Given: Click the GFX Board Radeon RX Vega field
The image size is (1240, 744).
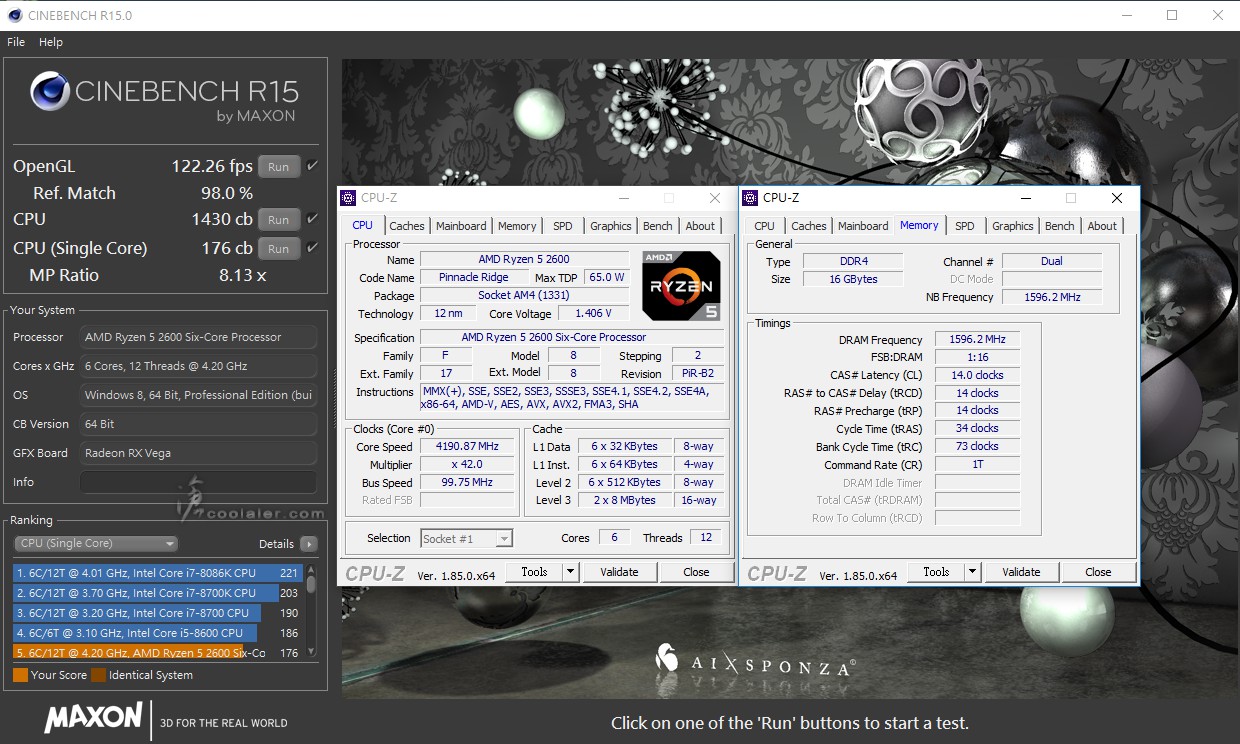Looking at the screenshot, I should (x=198, y=453).
